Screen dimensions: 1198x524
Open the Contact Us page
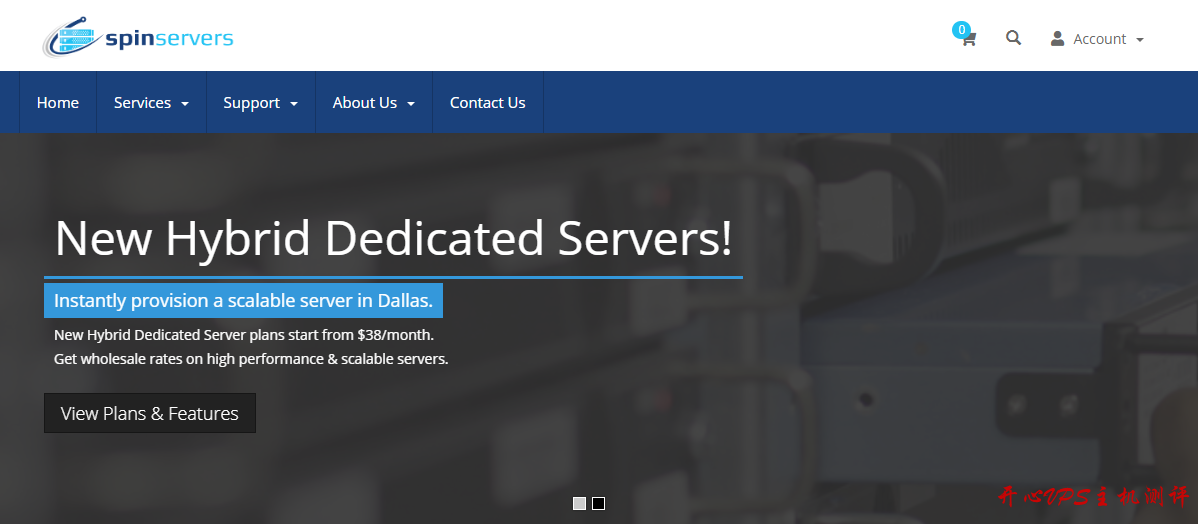tap(487, 102)
